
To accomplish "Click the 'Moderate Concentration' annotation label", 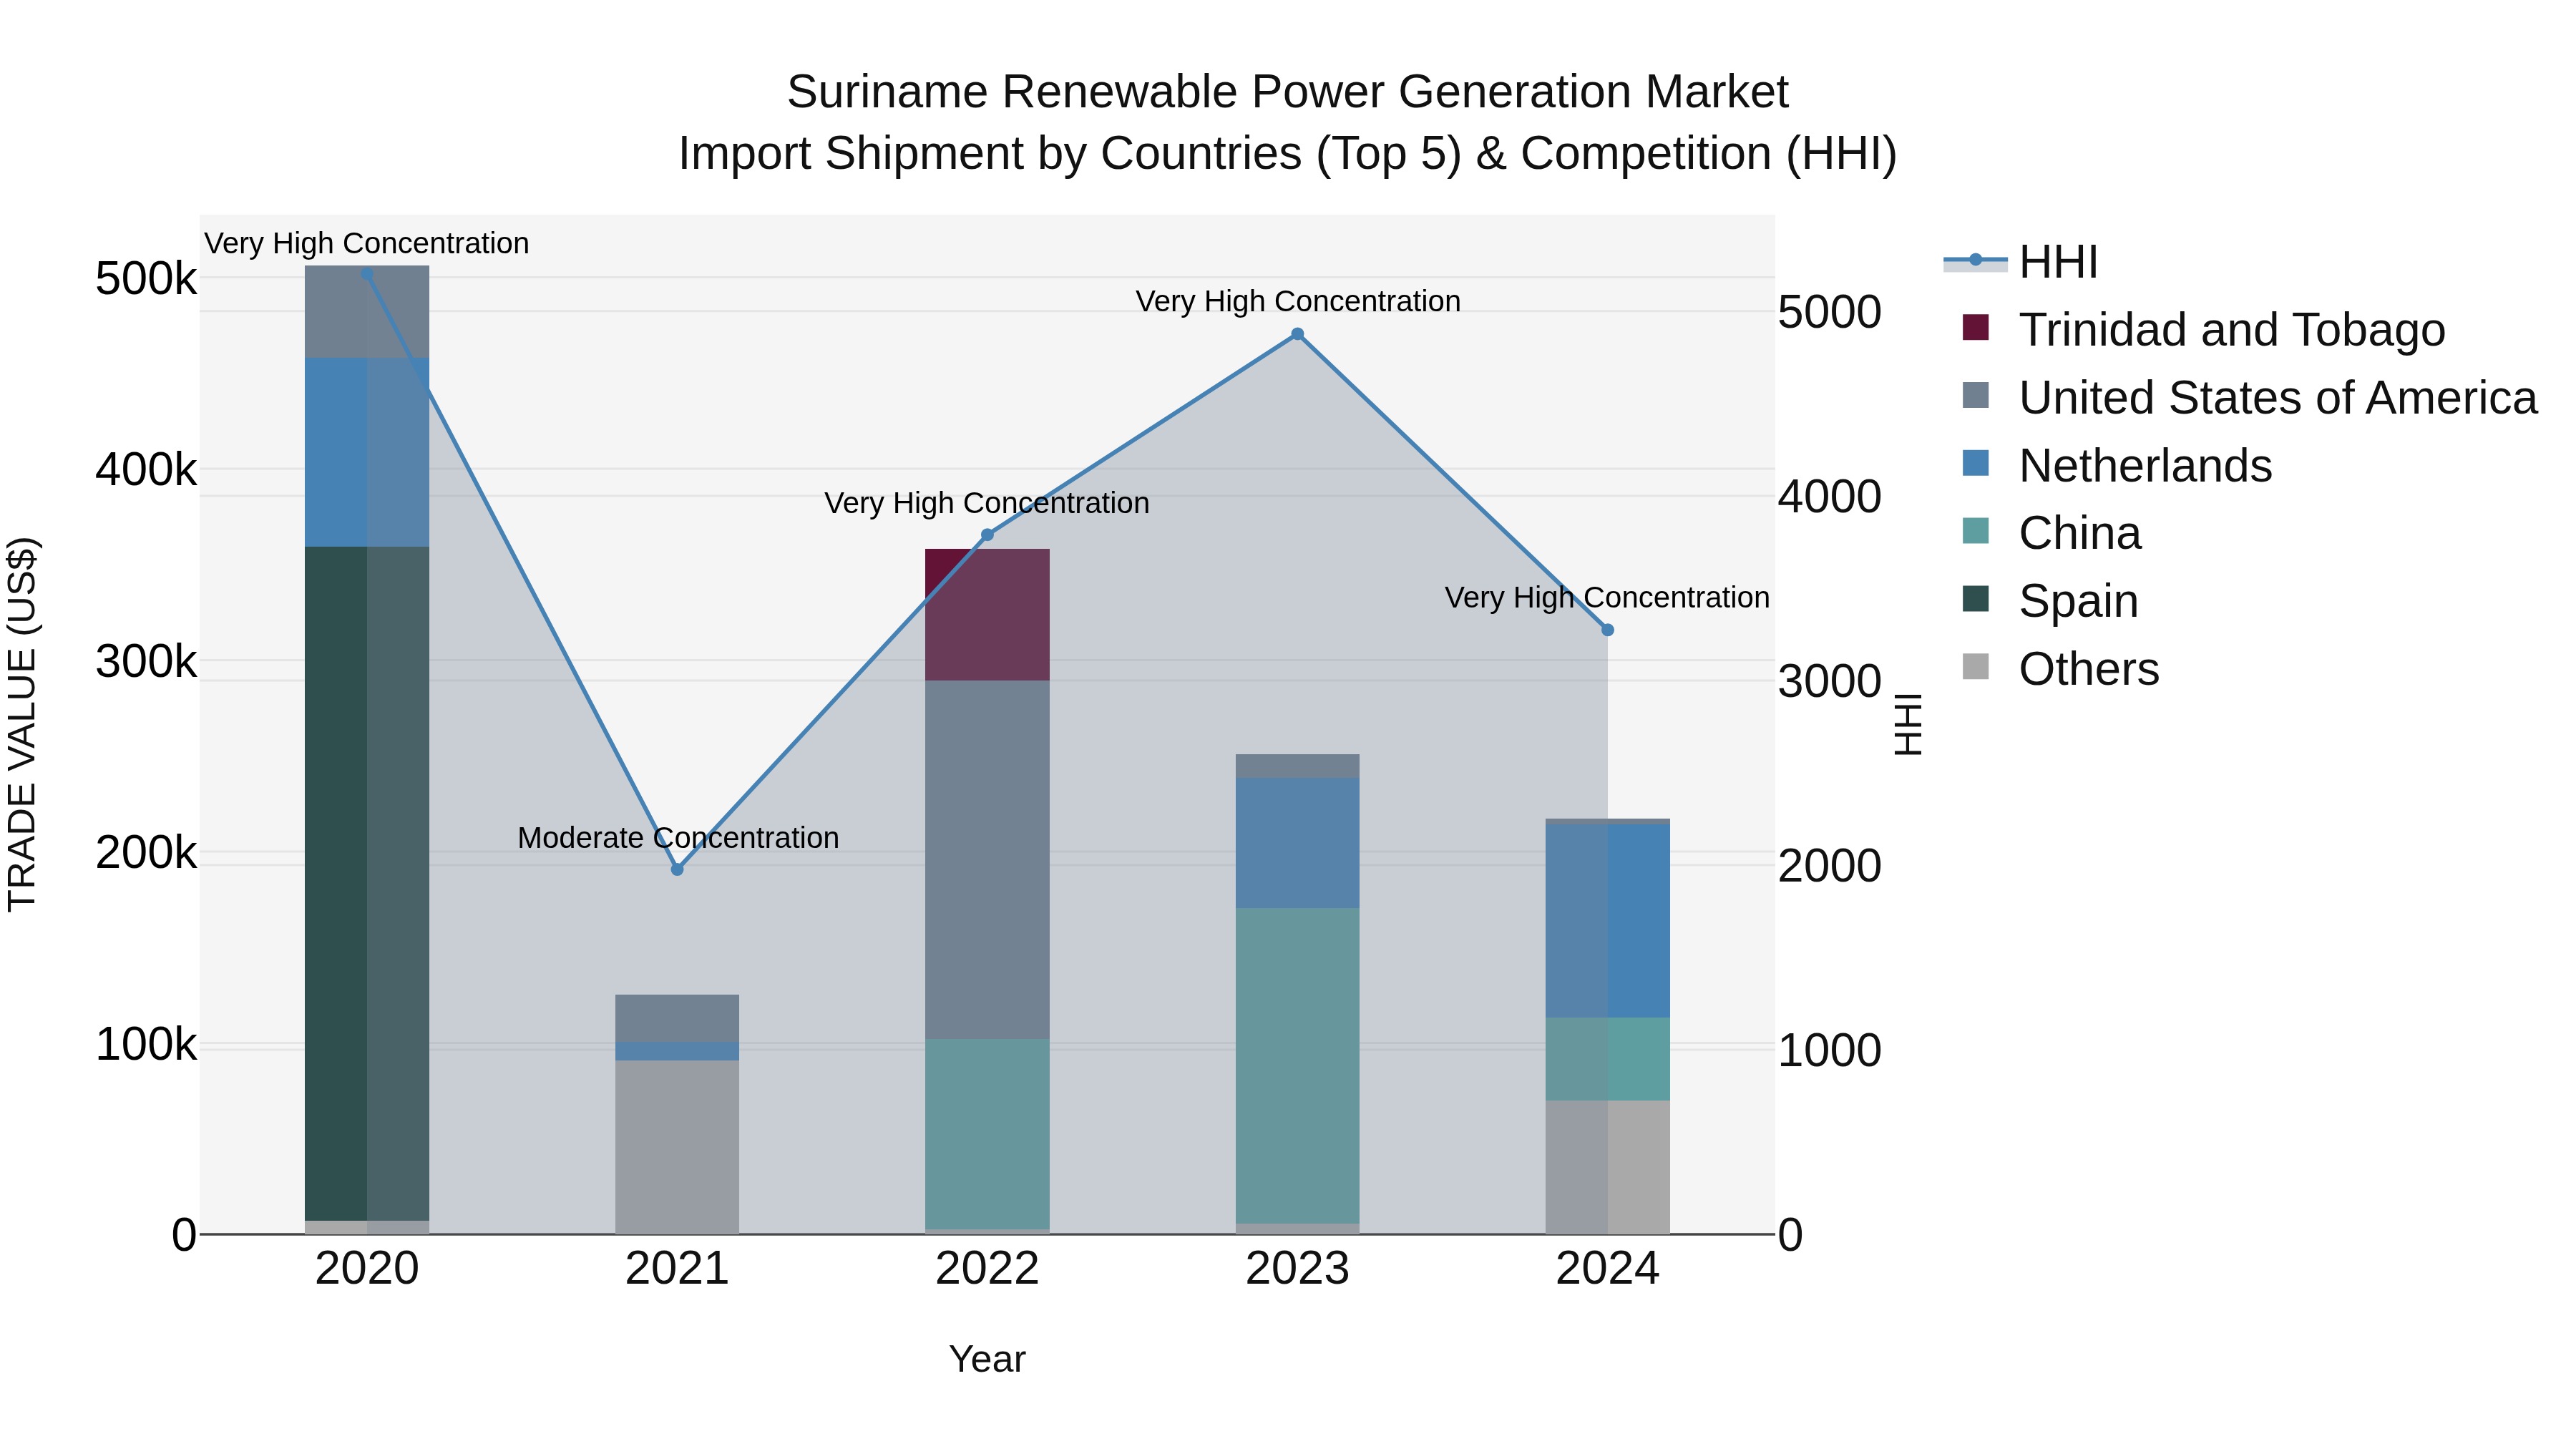I will (678, 838).
